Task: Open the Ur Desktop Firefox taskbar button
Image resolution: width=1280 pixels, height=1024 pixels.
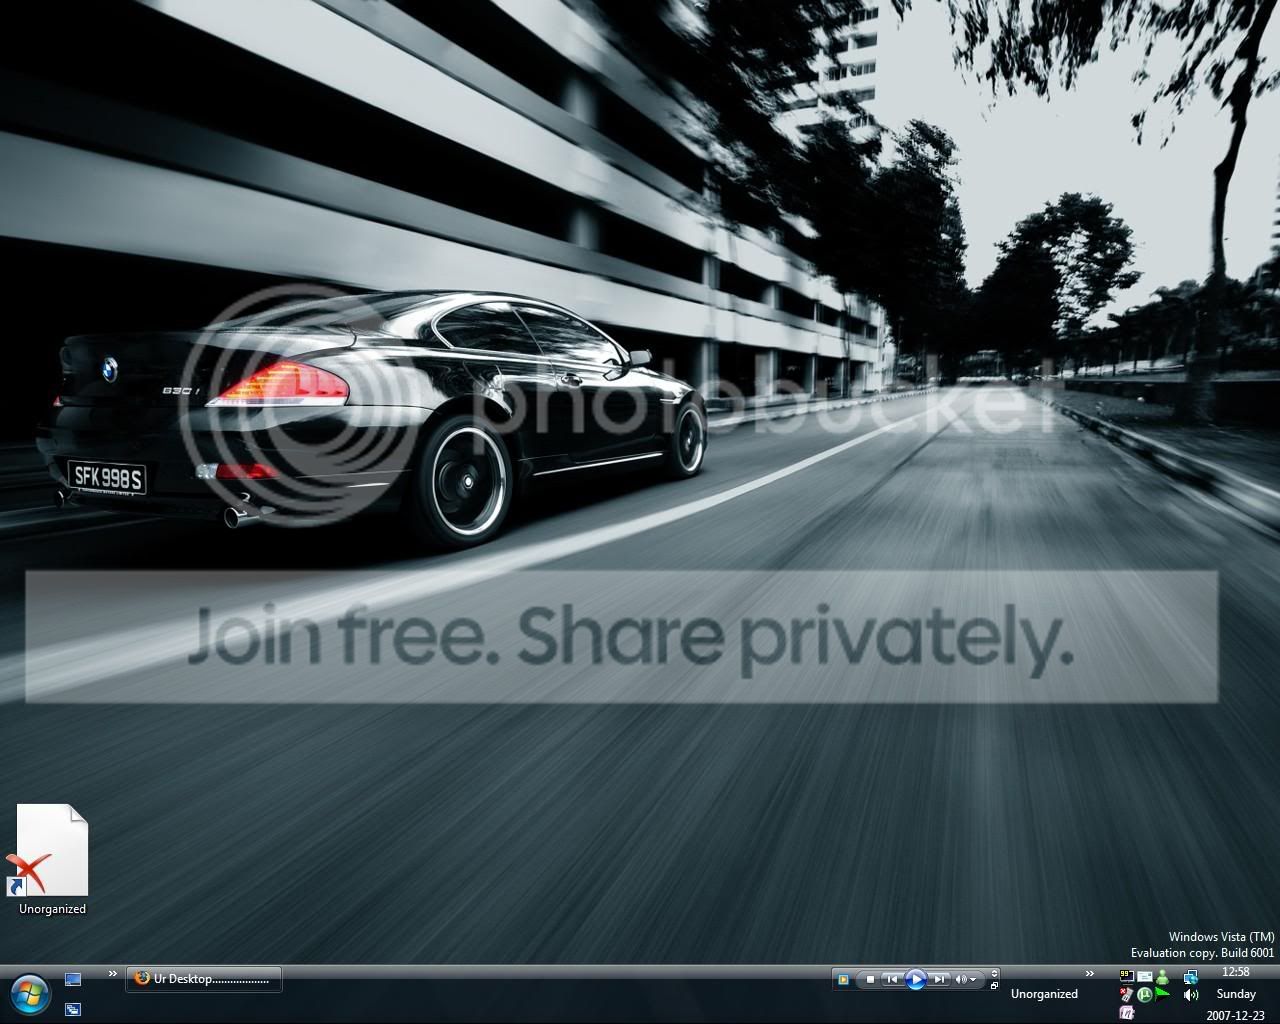Action: pyautogui.click(x=204, y=979)
